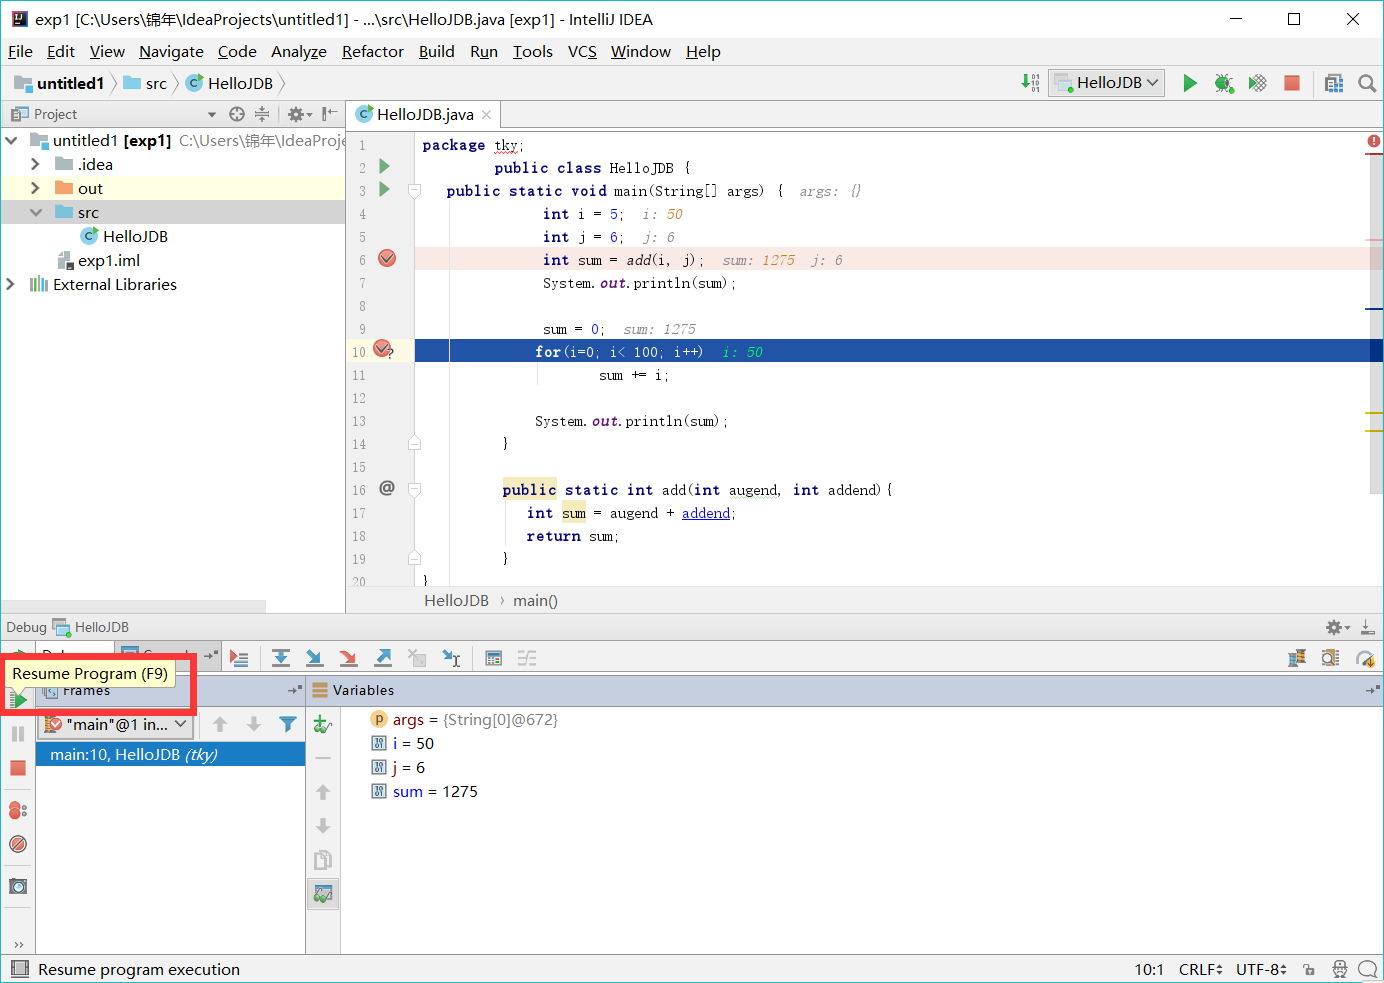Click the Run to Cursor icon
The width and height of the screenshot is (1384, 983).
tap(451, 658)
